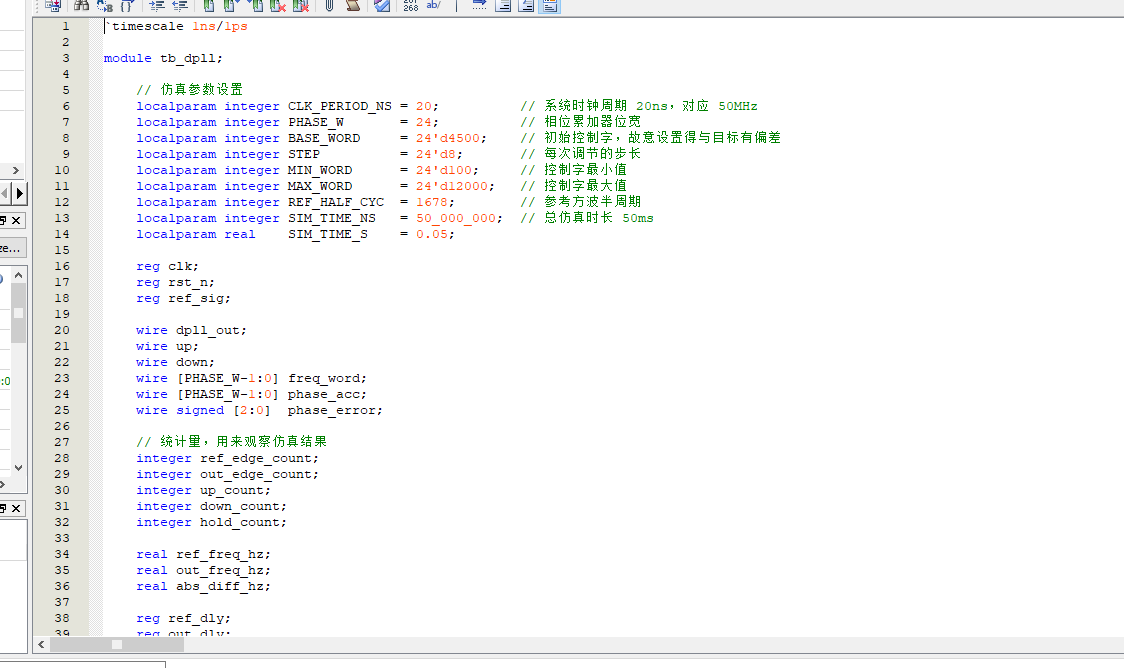Viewport: 1124px width, 668px height.
Task: Click the first document page toolbar icon
Action: pos(503,6)
